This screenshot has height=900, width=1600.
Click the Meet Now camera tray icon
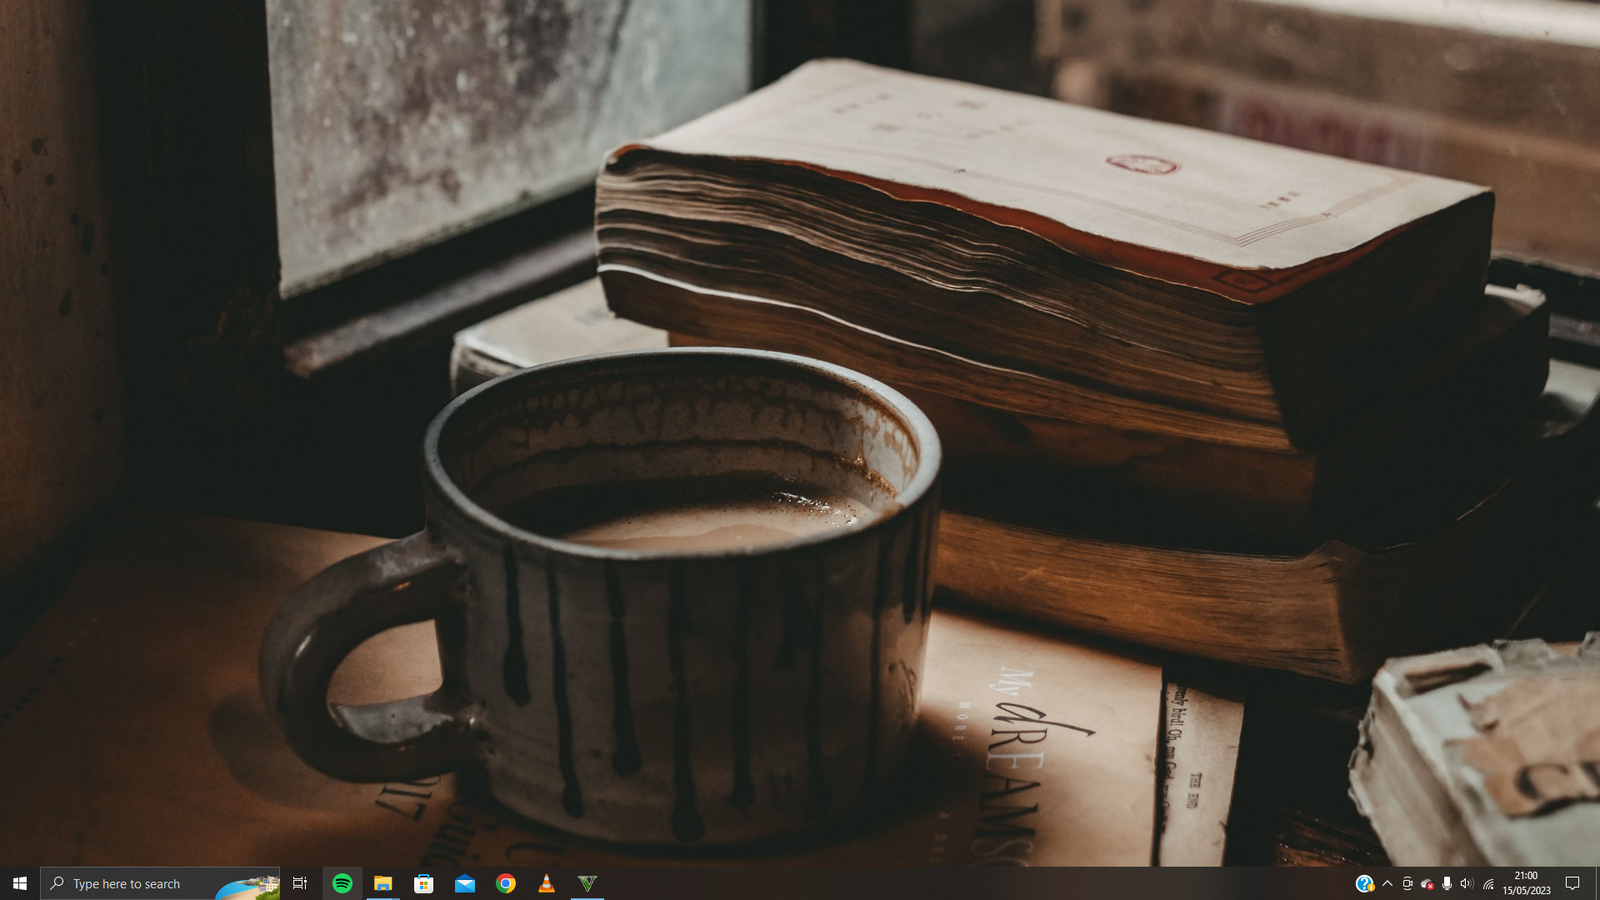point(1407,883)
